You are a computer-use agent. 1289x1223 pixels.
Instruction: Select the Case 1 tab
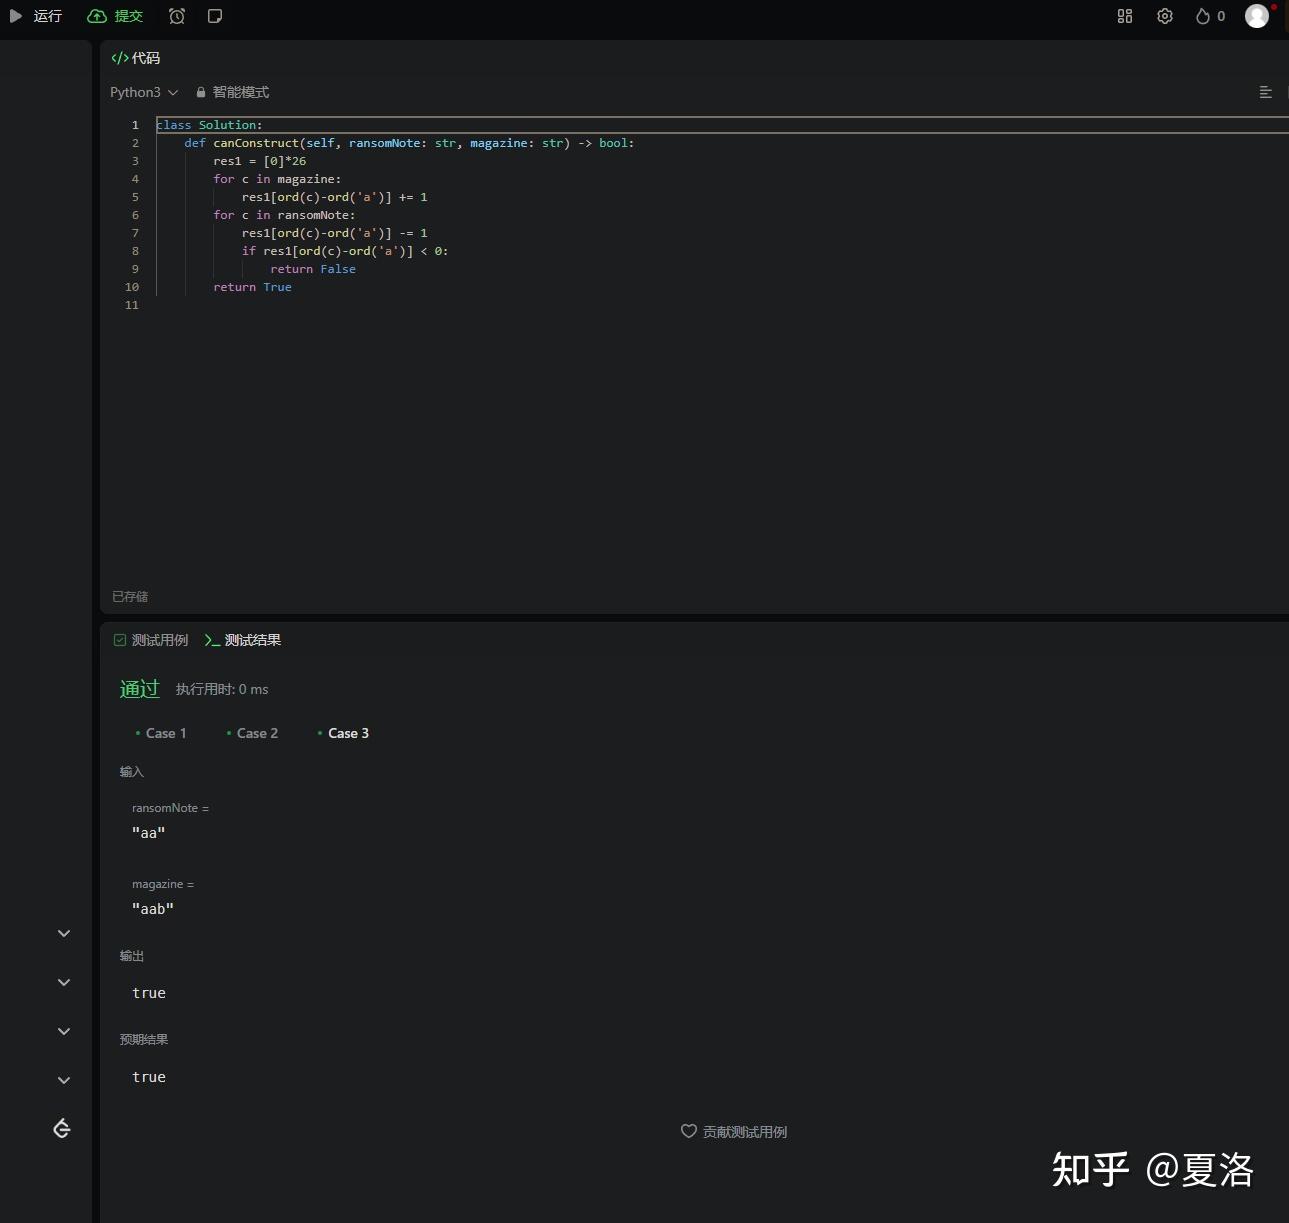pyautogui.click(x=165, y=733)
